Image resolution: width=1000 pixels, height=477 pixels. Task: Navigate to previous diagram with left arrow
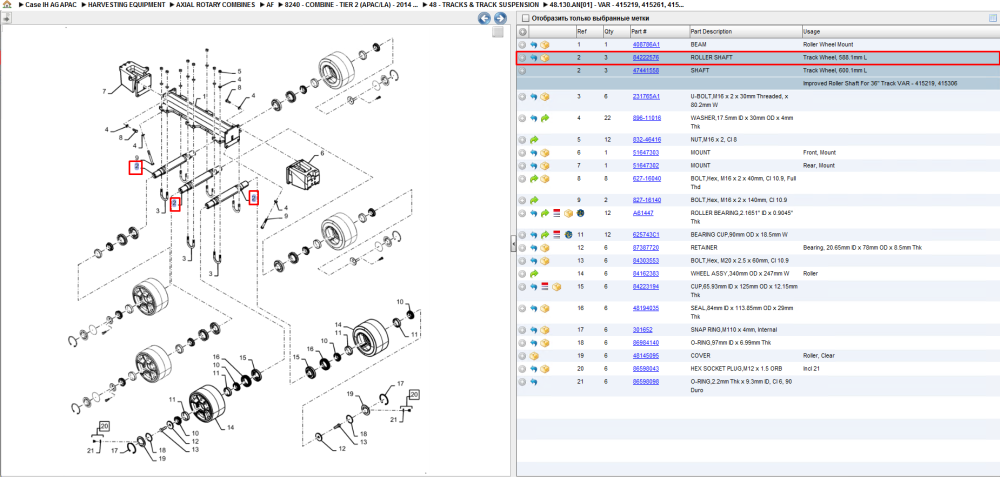(485, 18)
